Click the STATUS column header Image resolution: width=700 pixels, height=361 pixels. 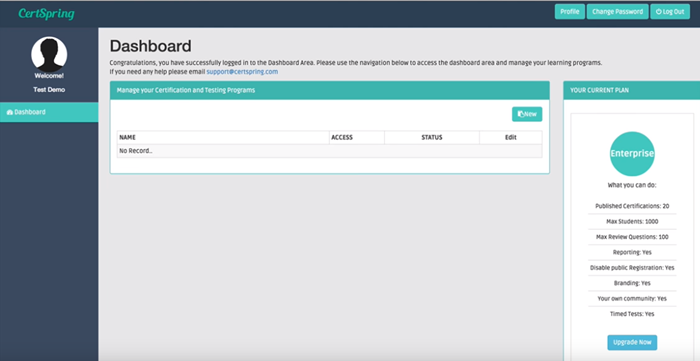[432, 137]
